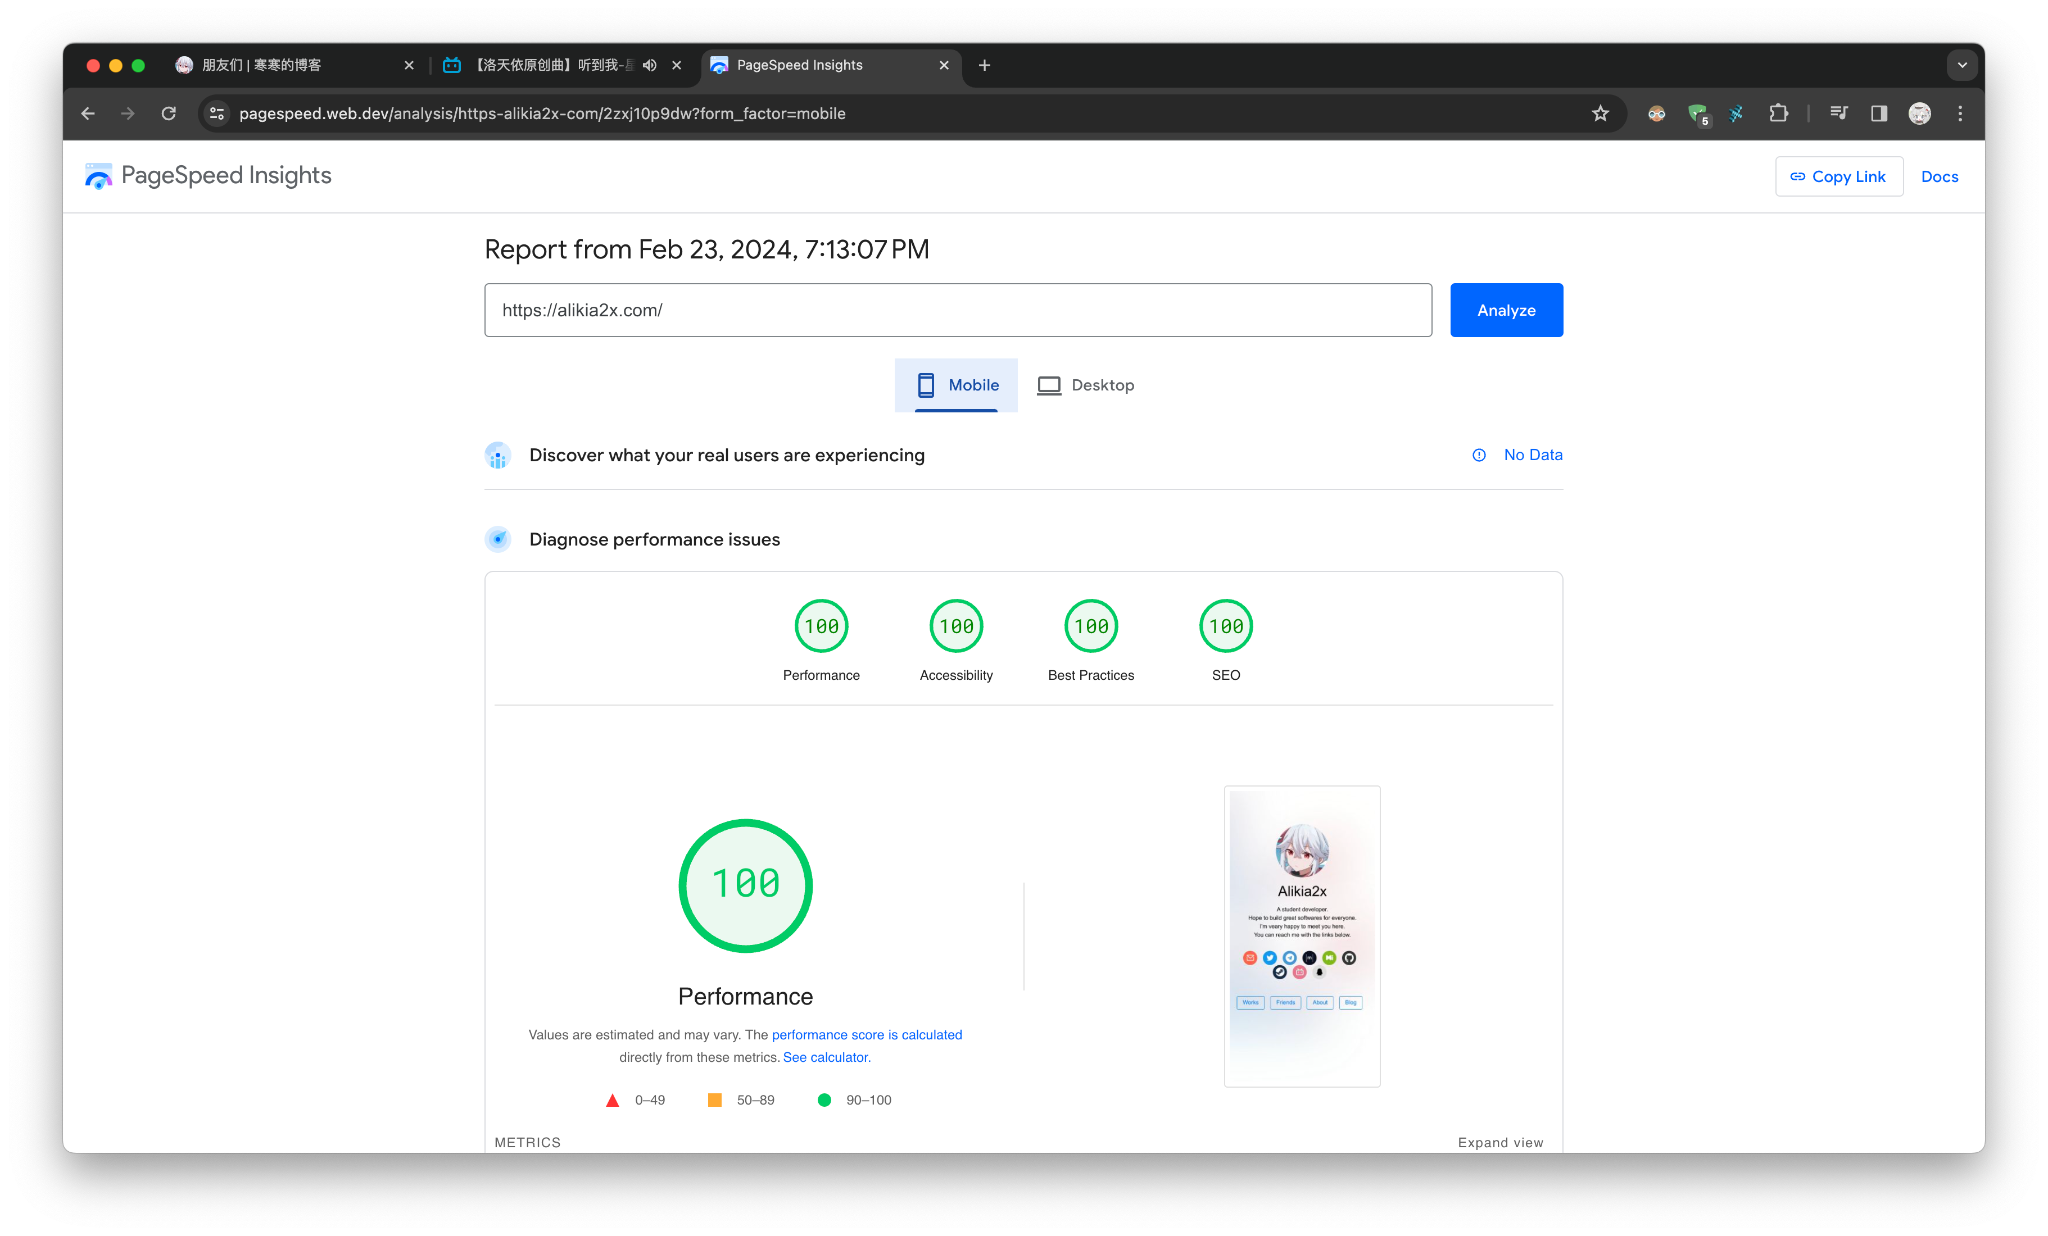
Task: Click the URL input field
Action: click(x=957, y=310)
